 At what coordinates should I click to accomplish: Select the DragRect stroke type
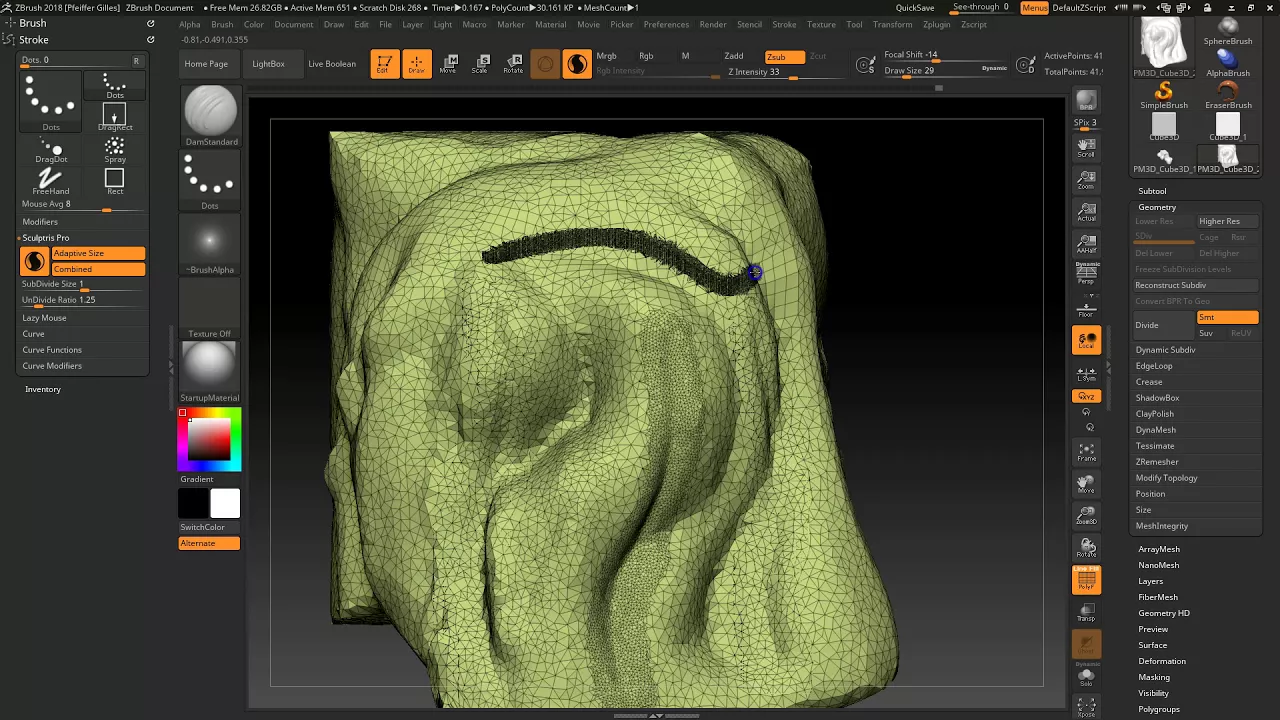point(115,118)
